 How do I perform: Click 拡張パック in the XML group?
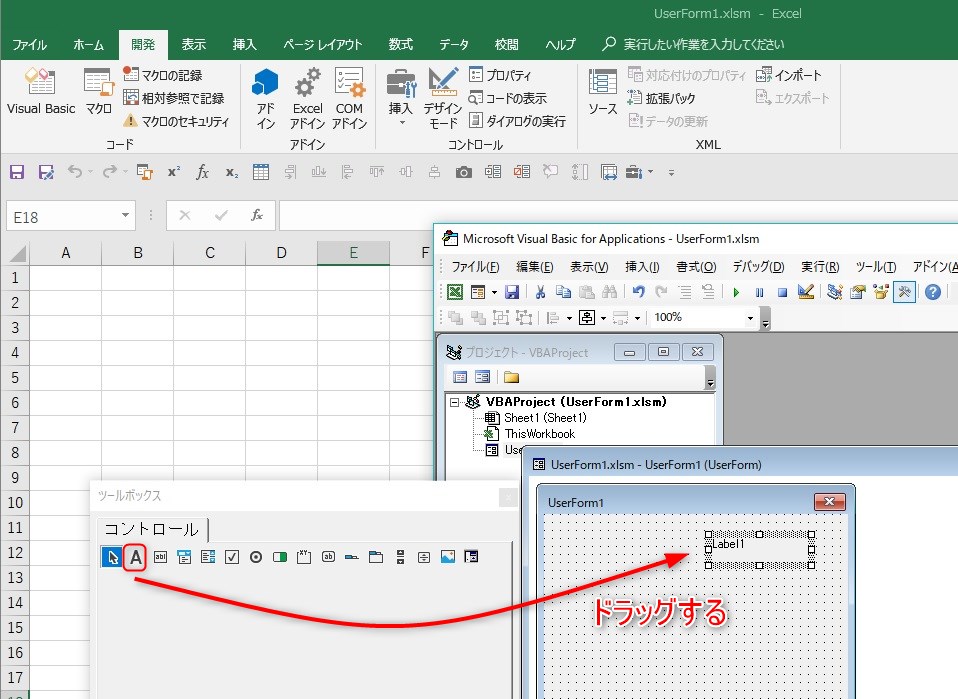[662, 98]
